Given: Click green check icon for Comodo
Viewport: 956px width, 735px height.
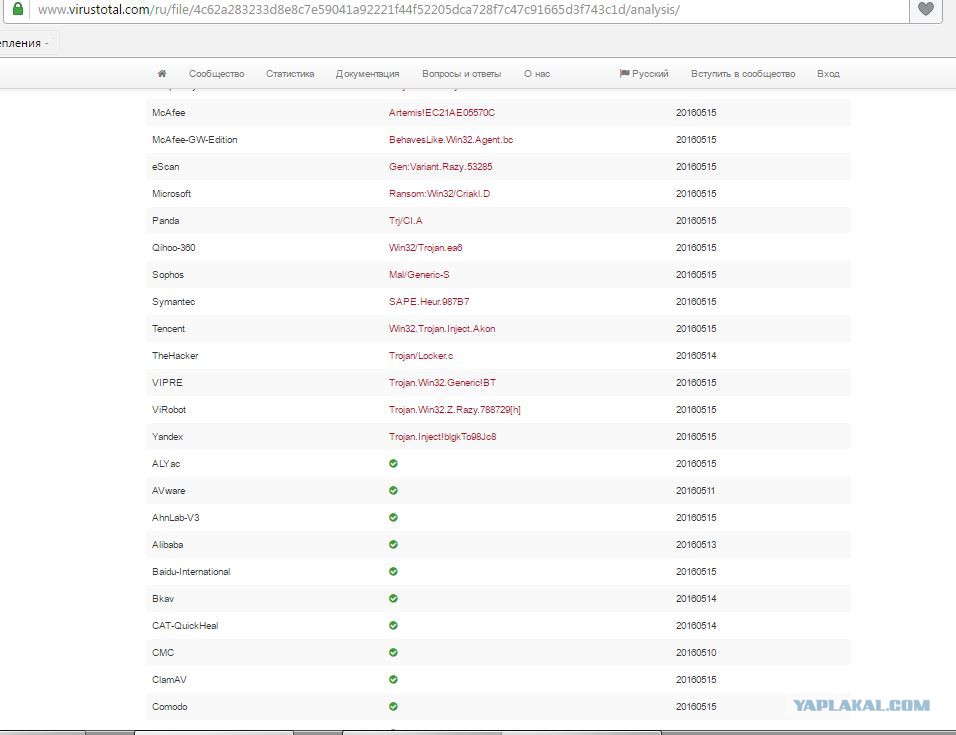Looking at the screenshot, I should click(393, 706).
